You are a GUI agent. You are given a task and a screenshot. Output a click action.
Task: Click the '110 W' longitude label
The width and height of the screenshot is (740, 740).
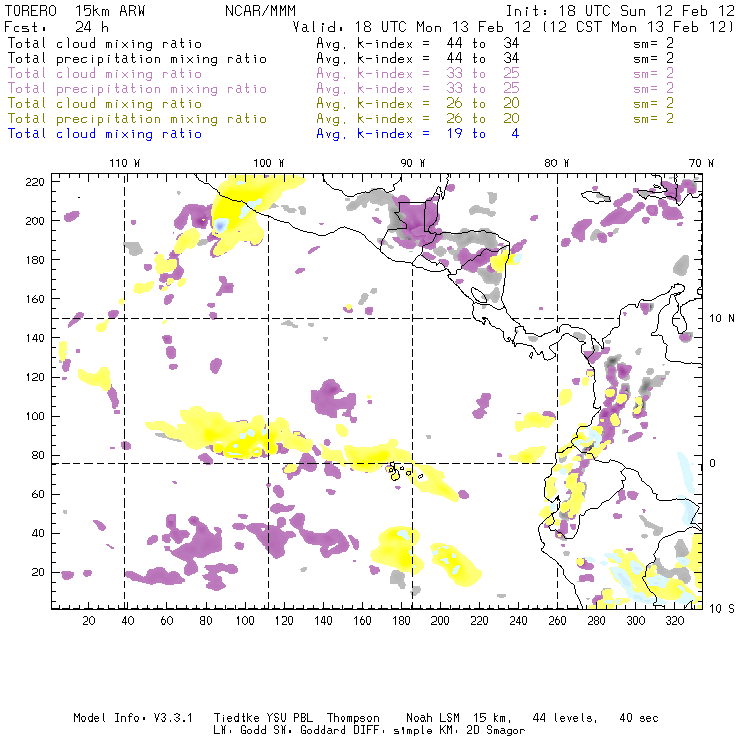click(125, 163)
